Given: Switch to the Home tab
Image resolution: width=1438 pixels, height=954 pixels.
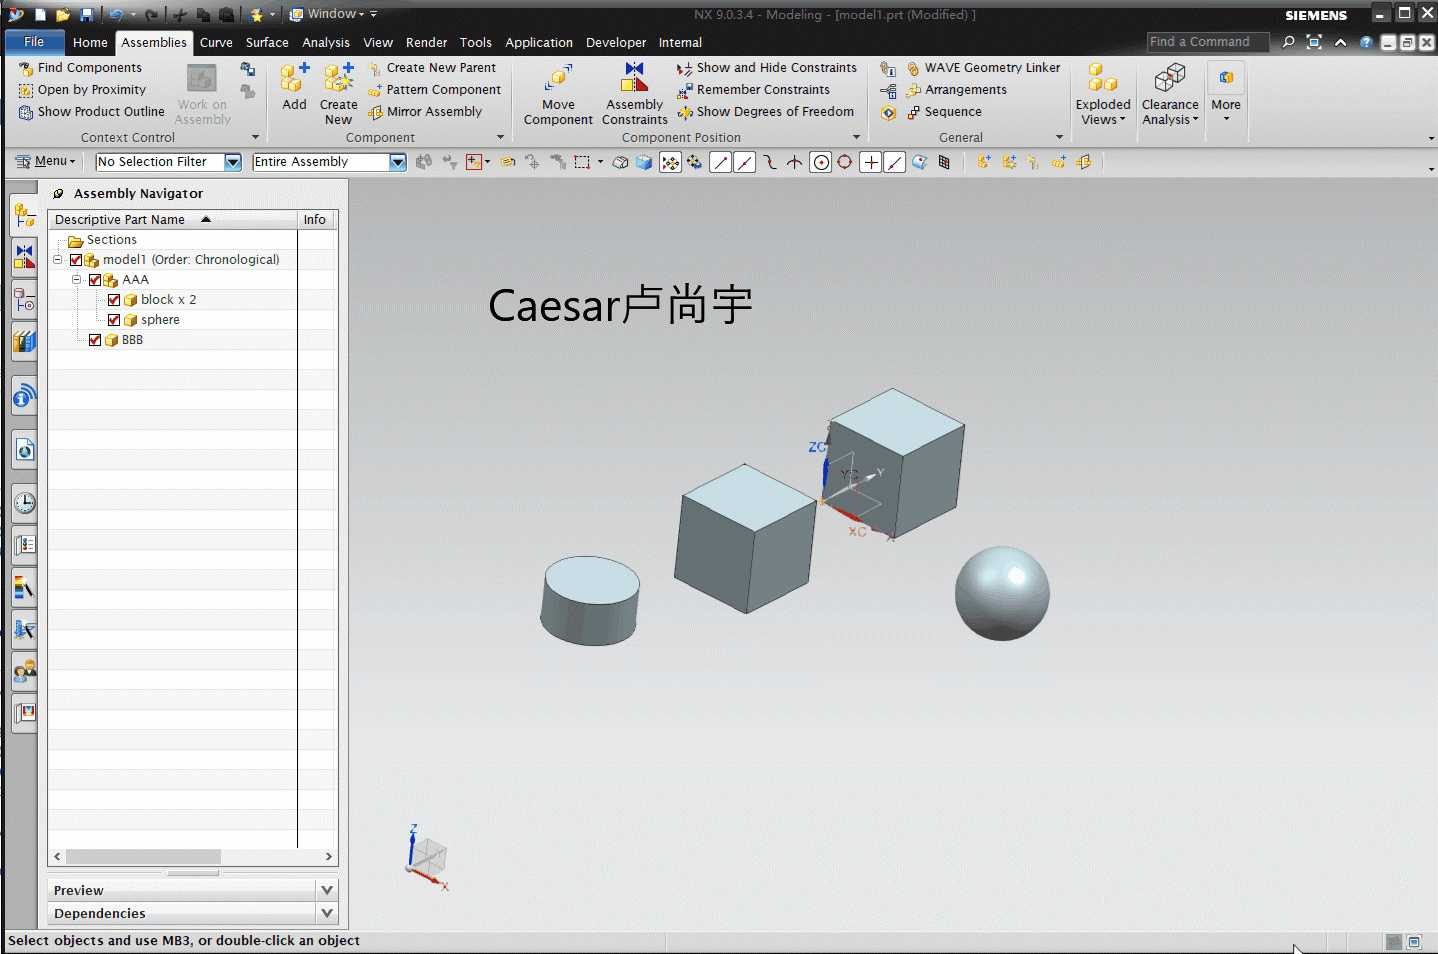Looking at the screenshot, I should point(90,42).
